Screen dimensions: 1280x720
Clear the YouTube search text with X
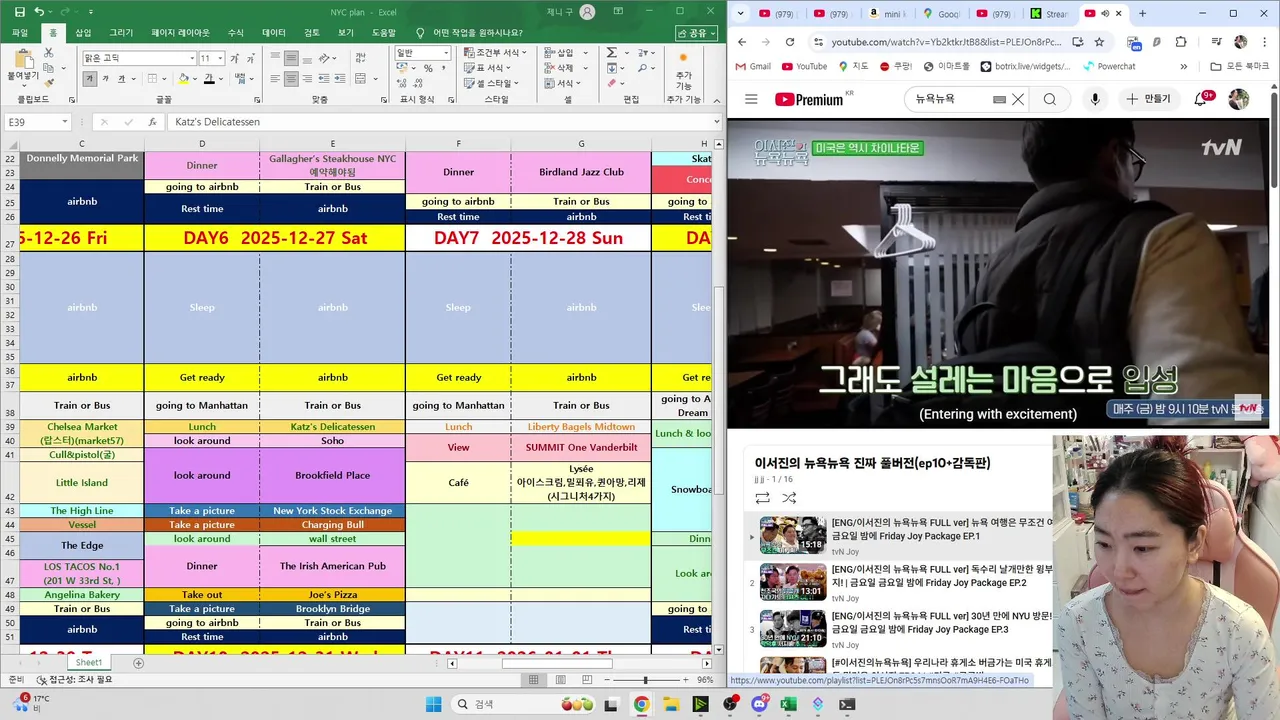1017,99
